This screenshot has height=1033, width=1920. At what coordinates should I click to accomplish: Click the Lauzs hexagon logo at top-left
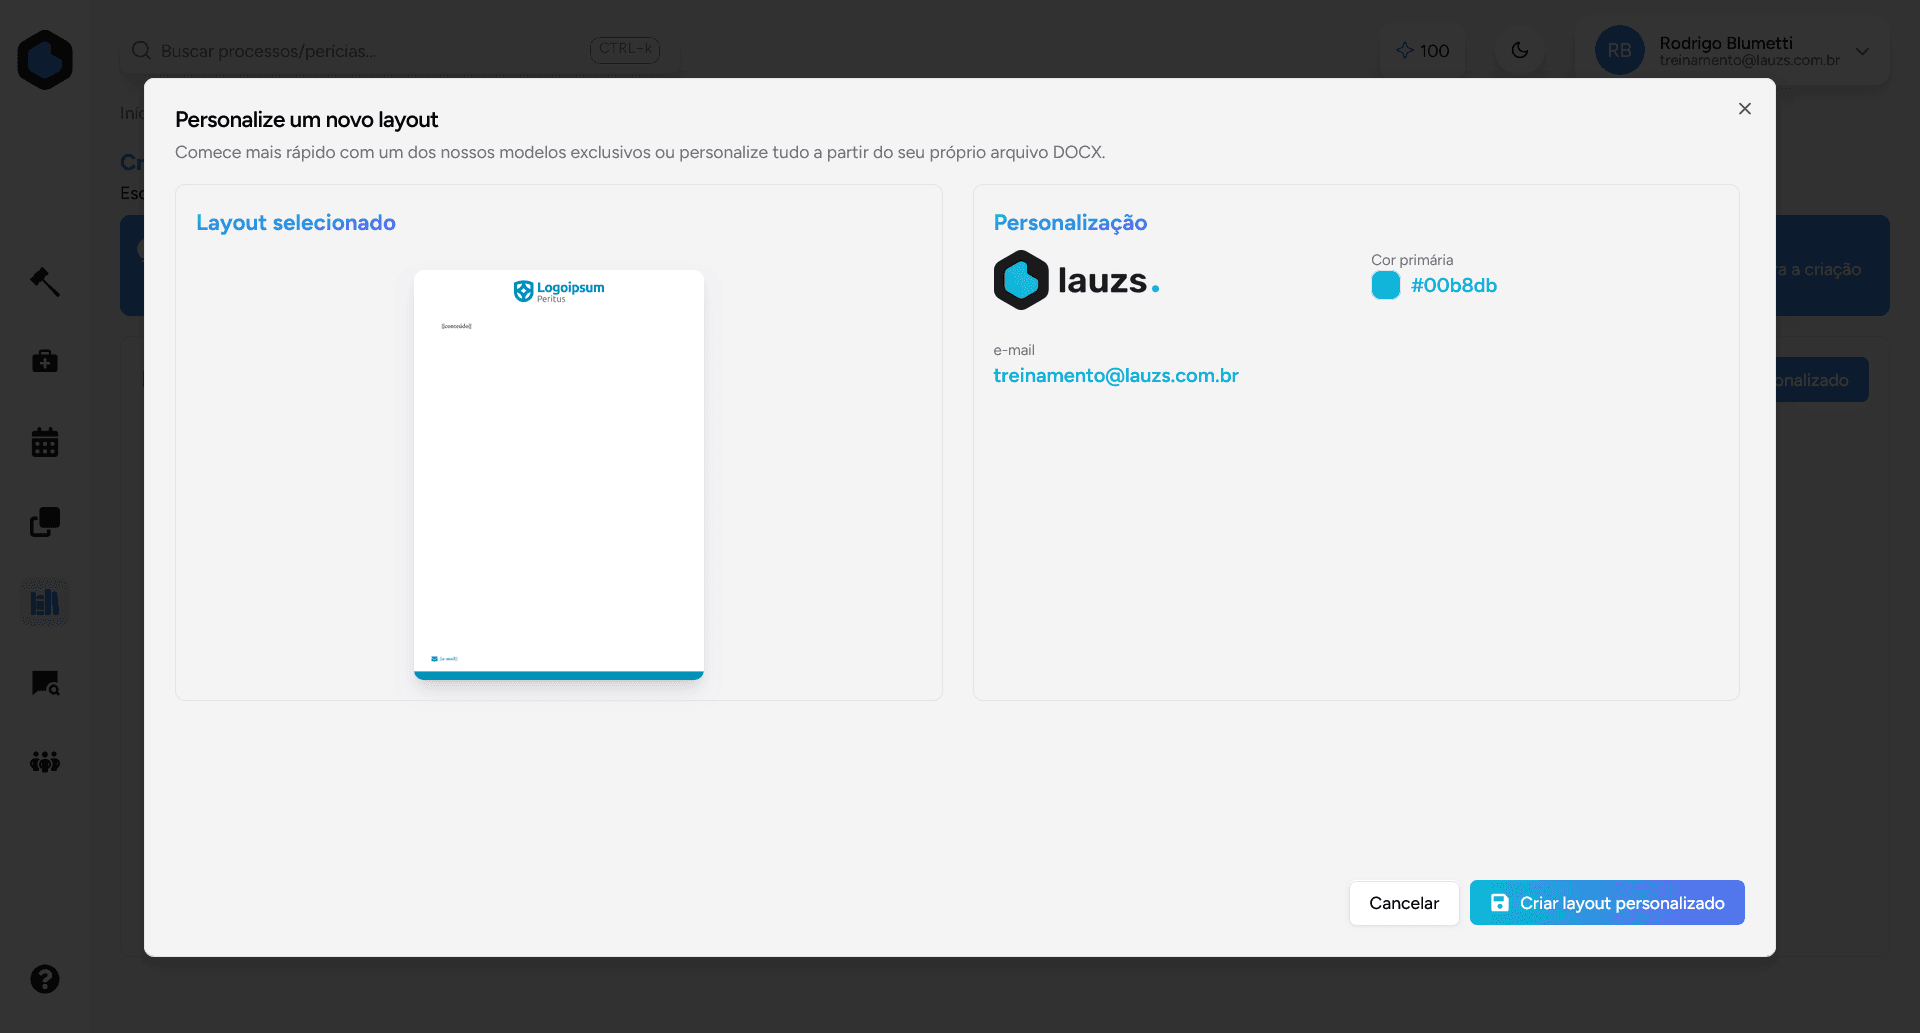pyautogui.click(x=45, y=60)
